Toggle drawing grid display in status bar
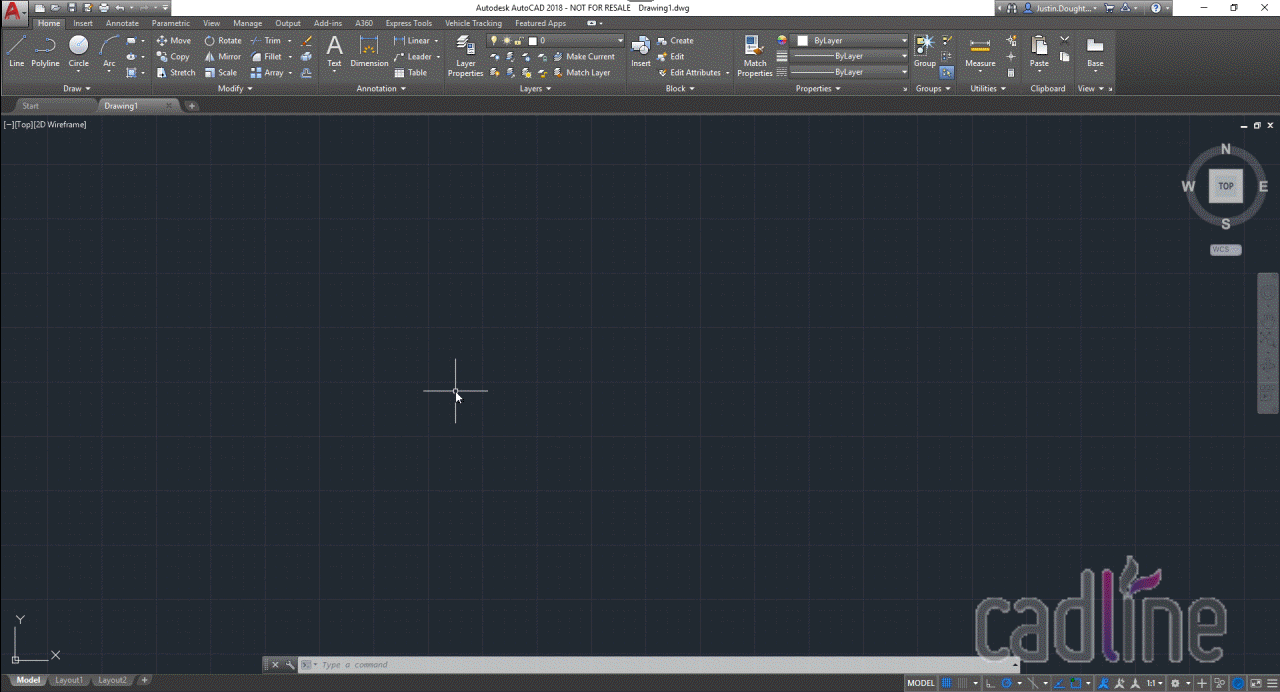Viewport: 1280px width, 692px height. [946, 683]
